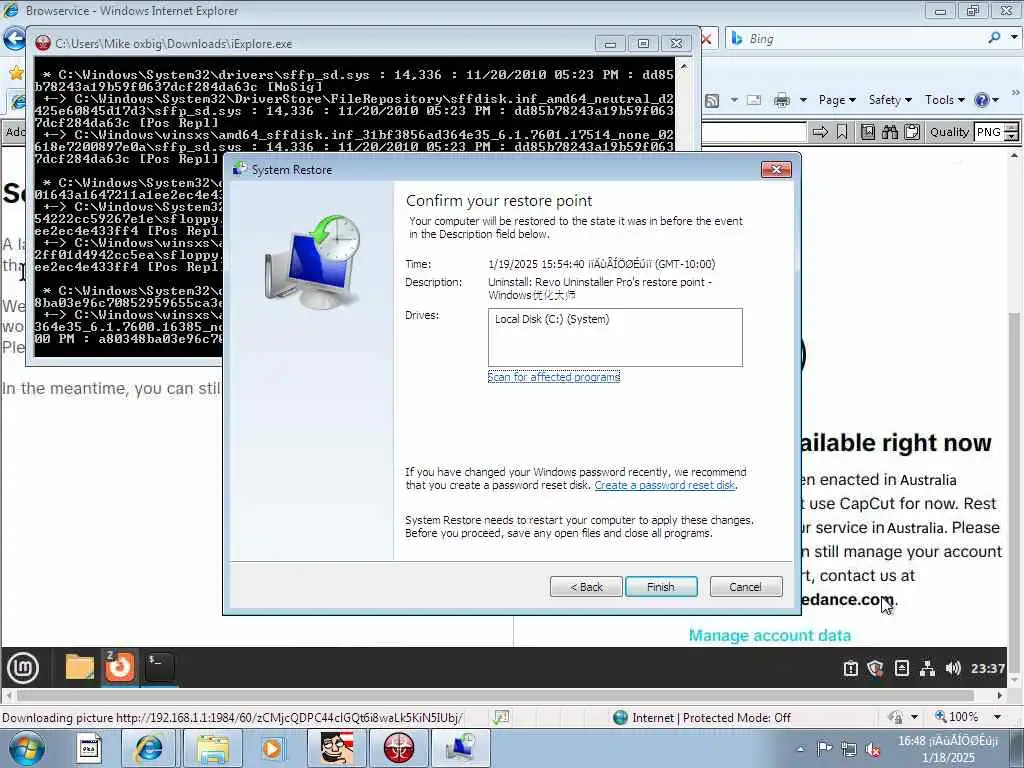
Task: Click the Browservice bookmarks page icon
Action: coord(868,132)
